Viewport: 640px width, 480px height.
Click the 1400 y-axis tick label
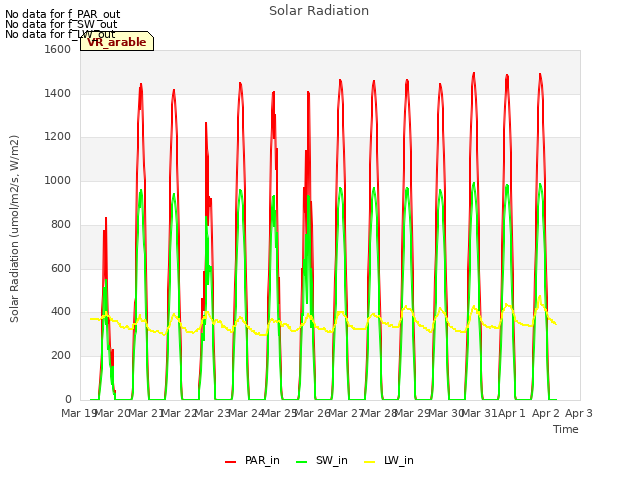point(57,93)
